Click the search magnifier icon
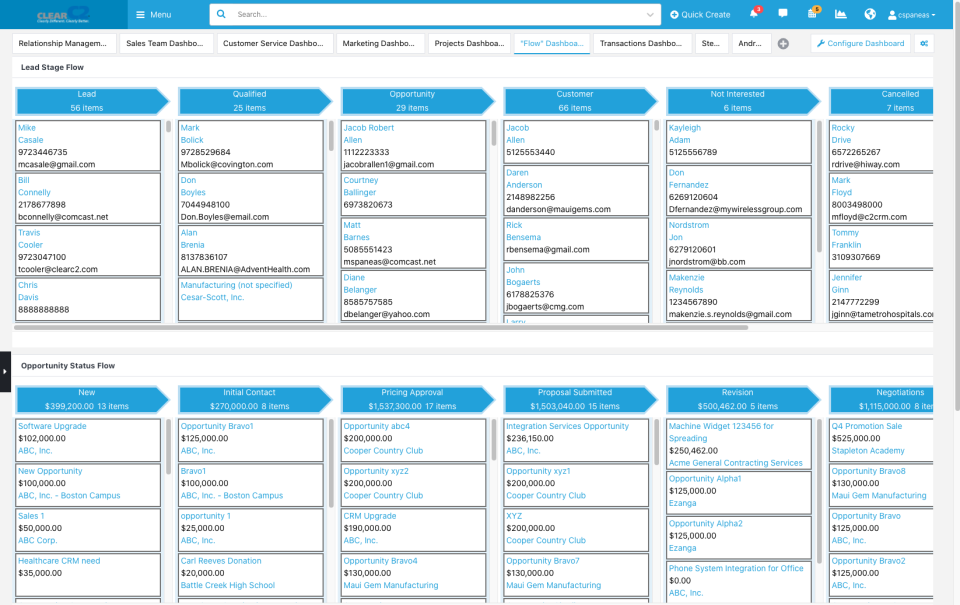 coord(221,14)
